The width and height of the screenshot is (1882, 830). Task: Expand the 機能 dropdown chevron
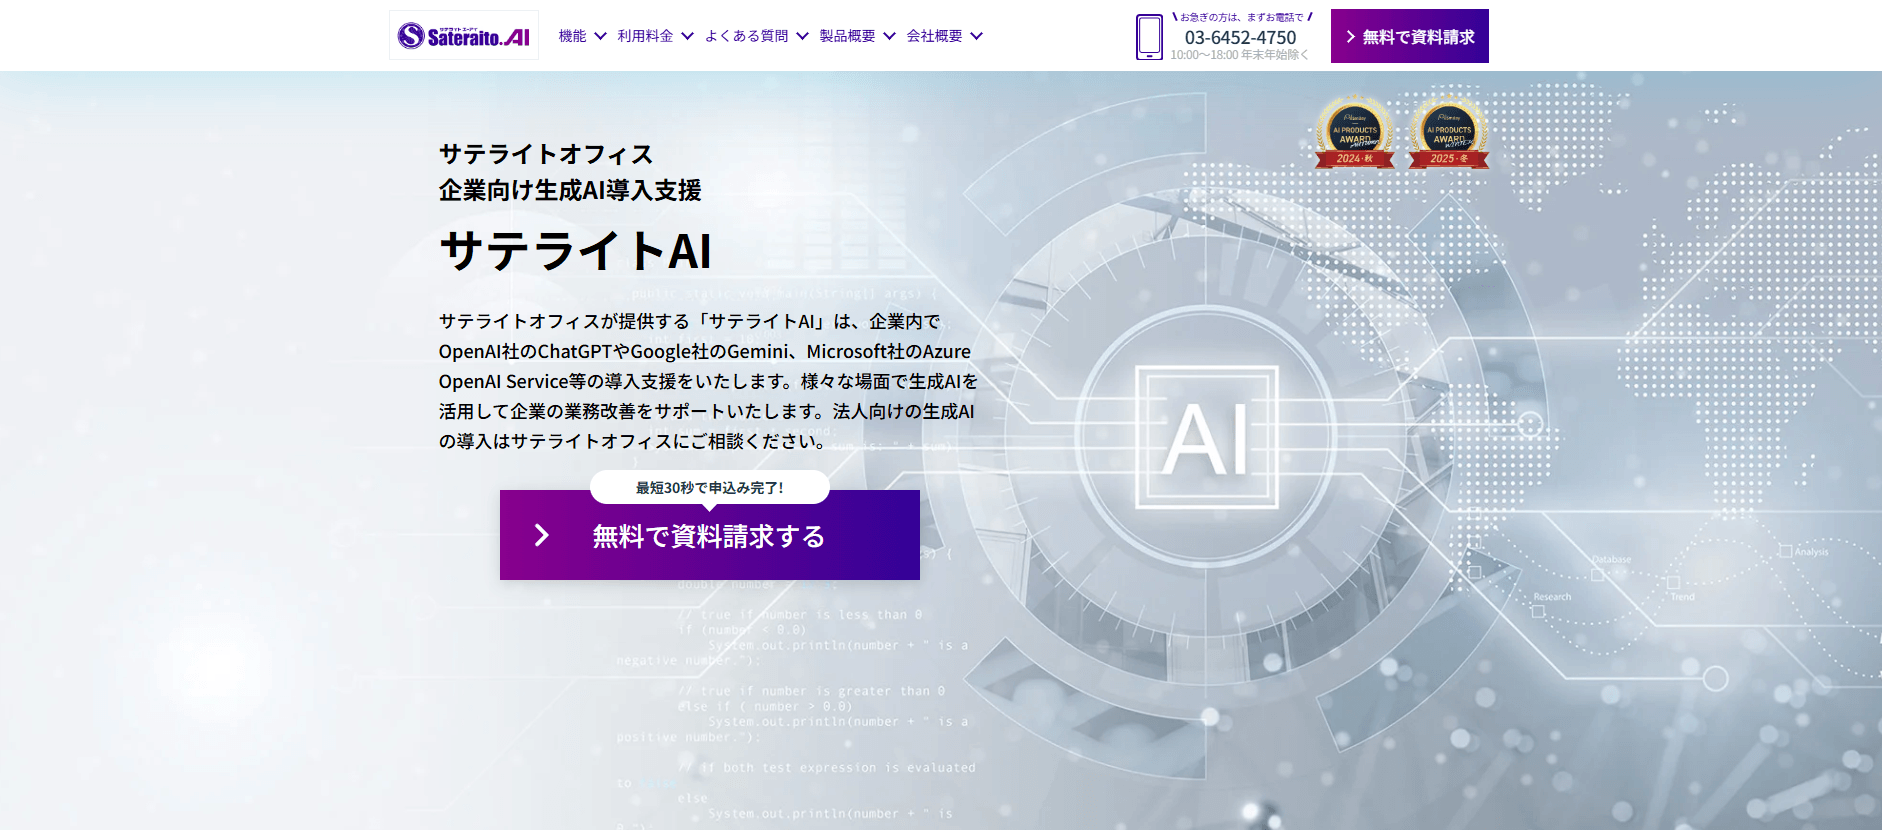tap(600, 36)
